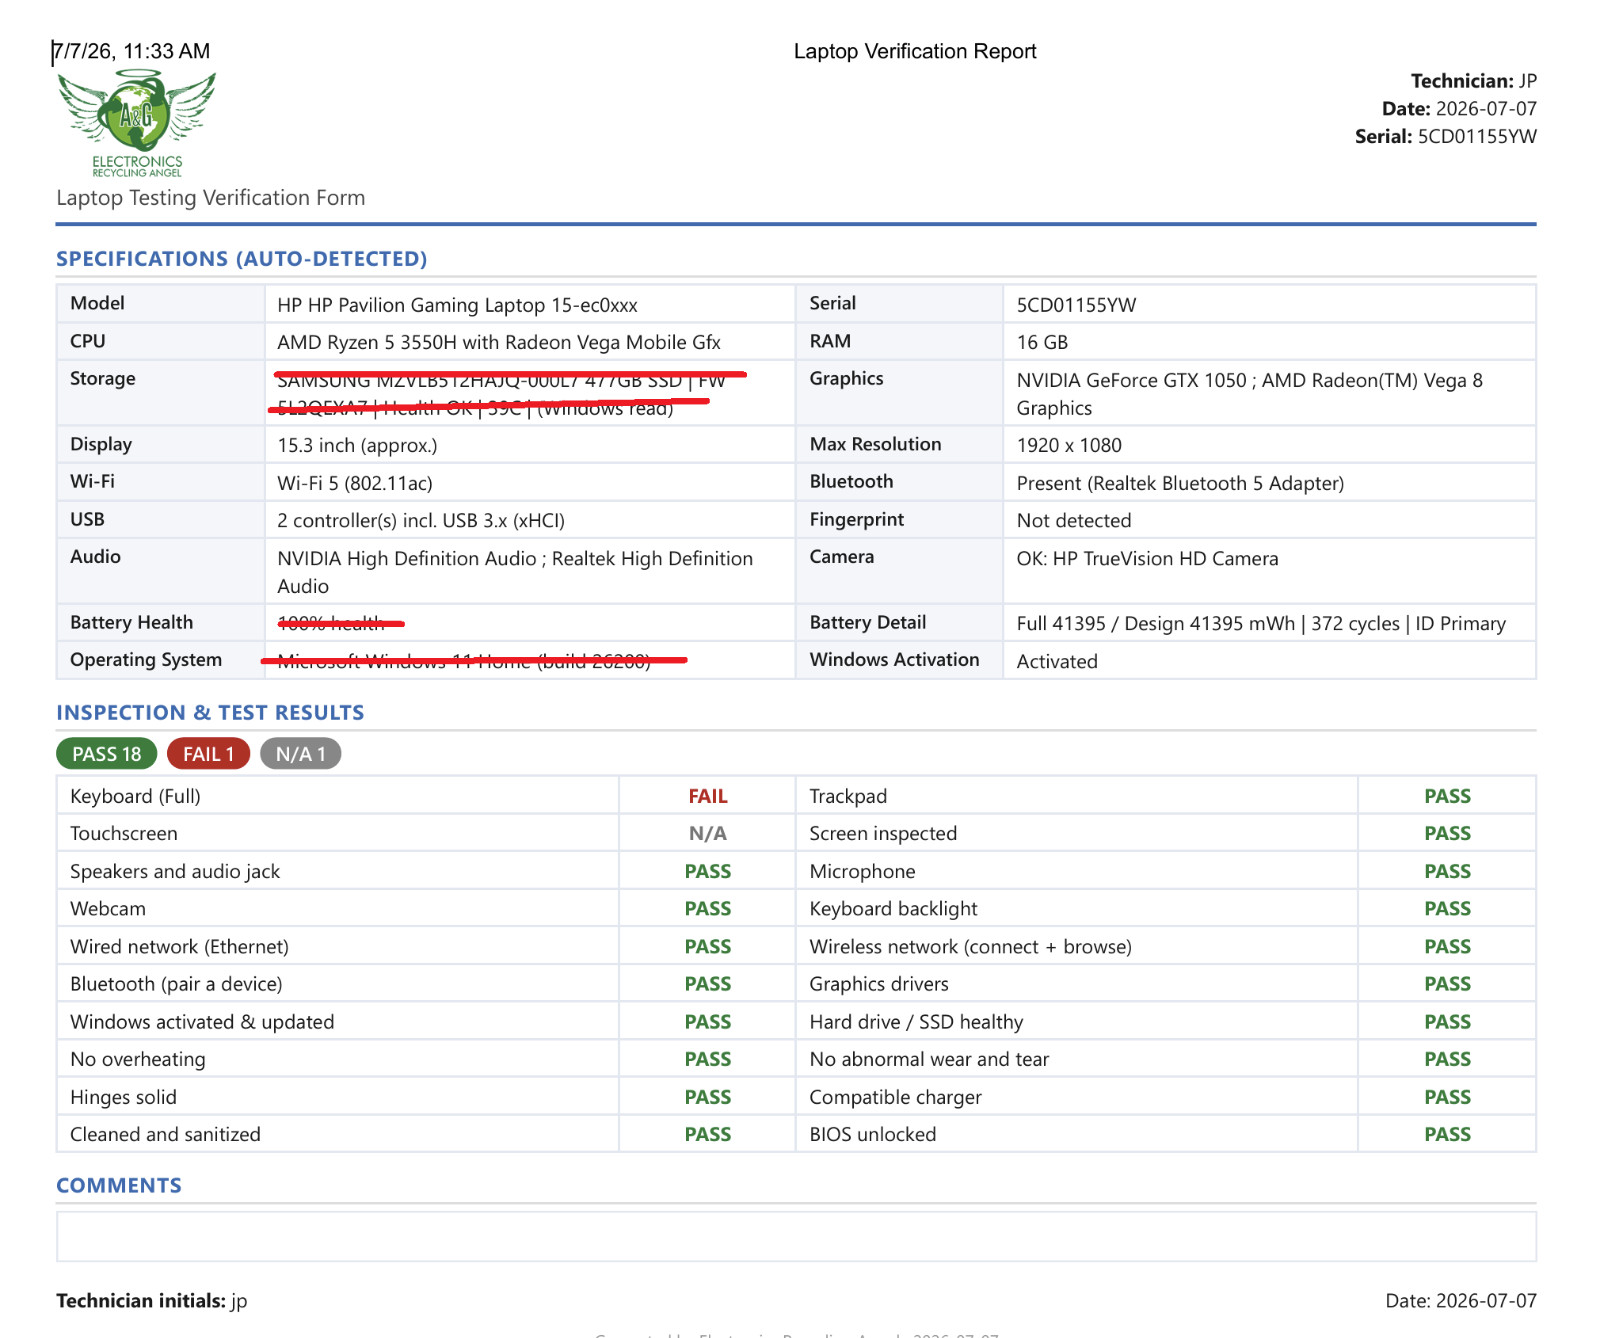
Task: Click the Laptop Testing Verification Form heading
Action: click(211, 198)
